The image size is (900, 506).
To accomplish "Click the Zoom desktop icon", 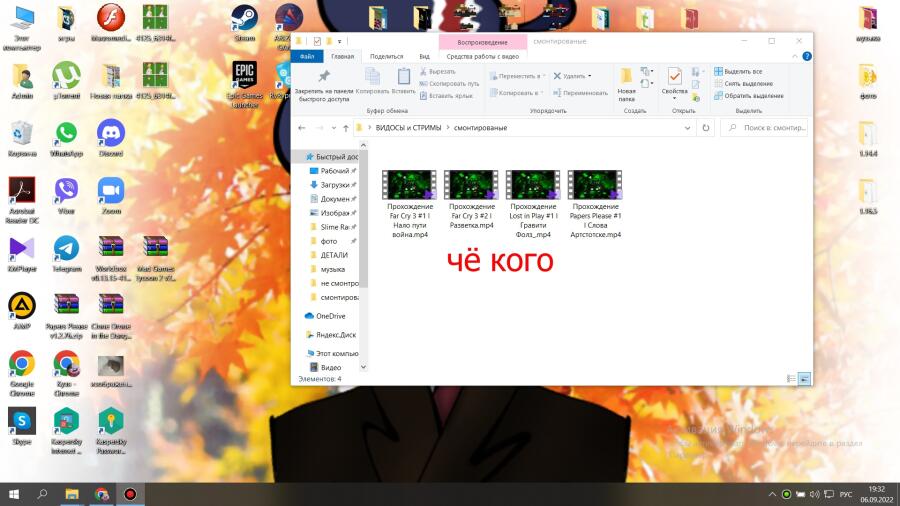I will click(x=111, y=196).
